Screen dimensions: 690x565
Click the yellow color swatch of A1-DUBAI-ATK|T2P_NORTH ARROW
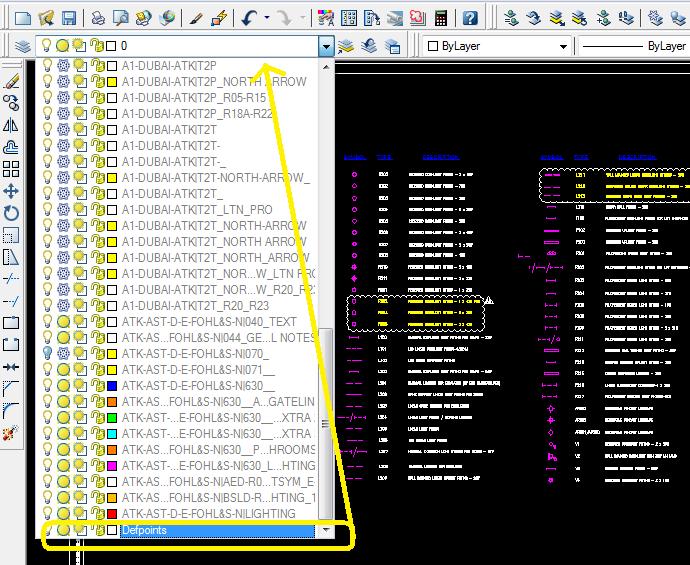coord(112,82)
